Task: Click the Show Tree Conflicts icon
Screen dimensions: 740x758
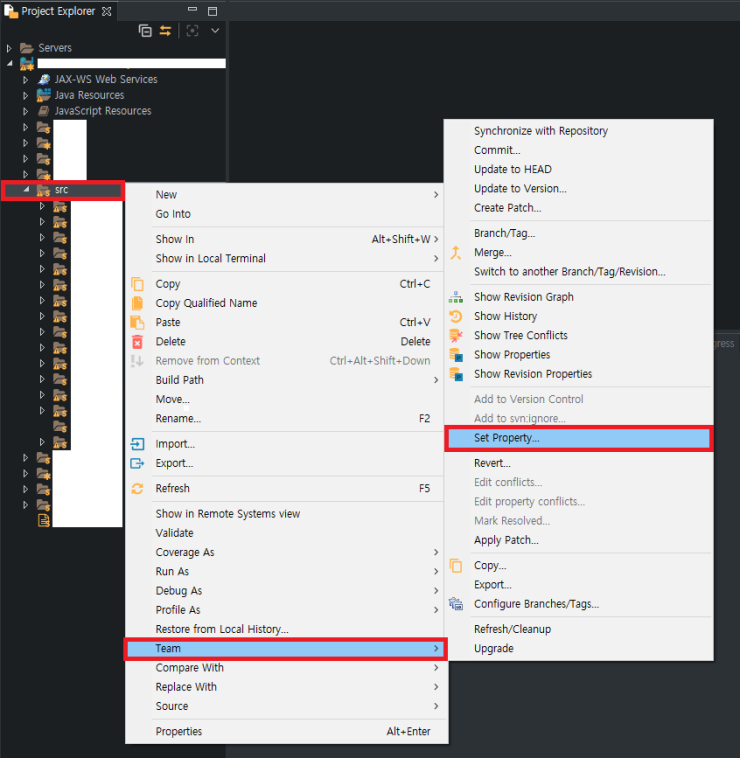Action: (x=456, y=335)
